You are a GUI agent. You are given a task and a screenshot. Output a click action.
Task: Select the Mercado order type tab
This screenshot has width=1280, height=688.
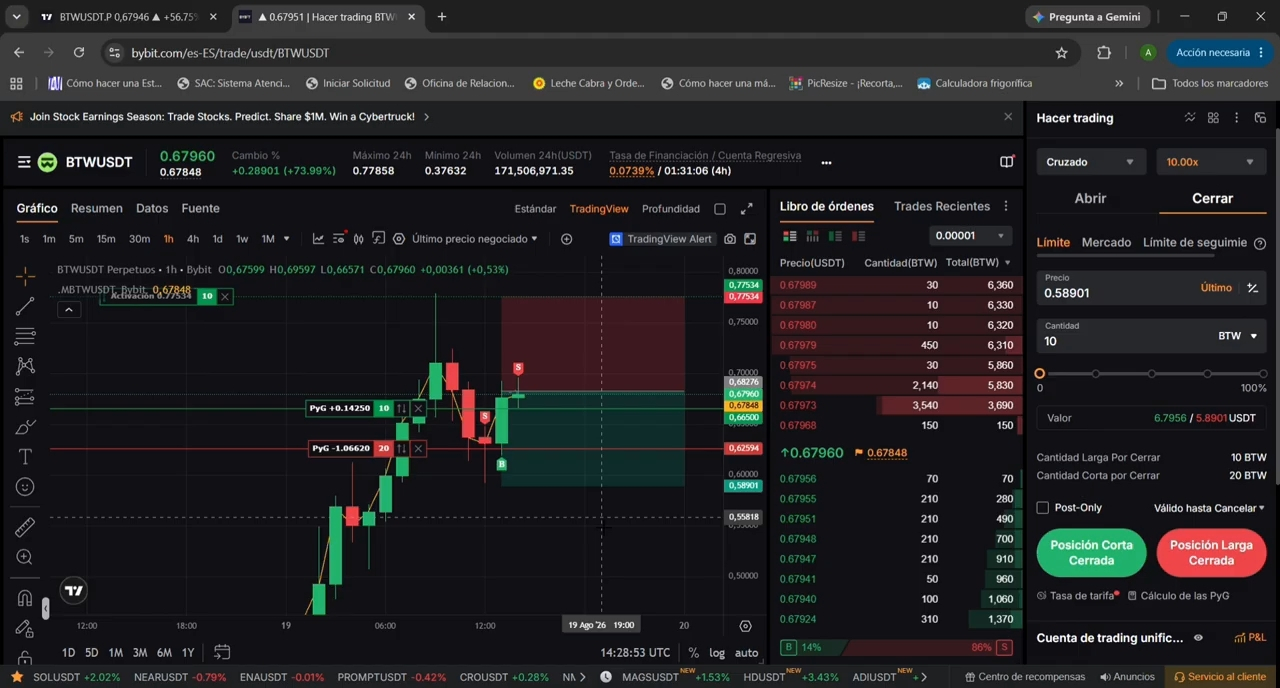[1106, 242]
